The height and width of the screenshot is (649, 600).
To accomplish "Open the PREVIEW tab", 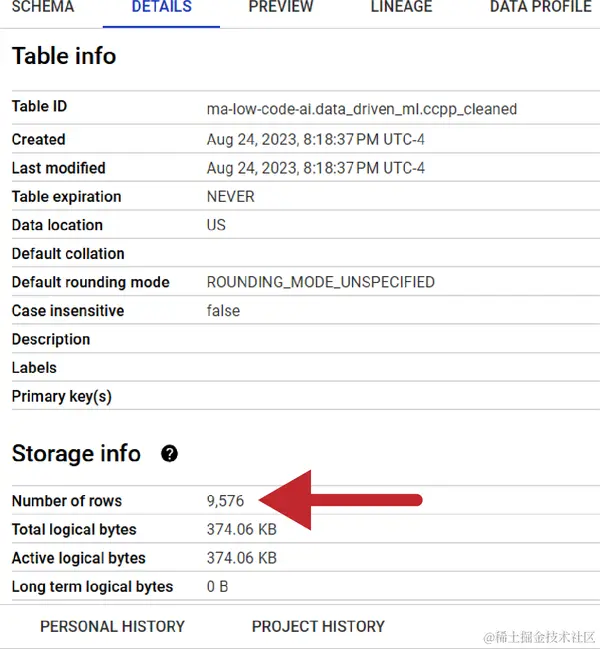I will (x=281, y=7).
